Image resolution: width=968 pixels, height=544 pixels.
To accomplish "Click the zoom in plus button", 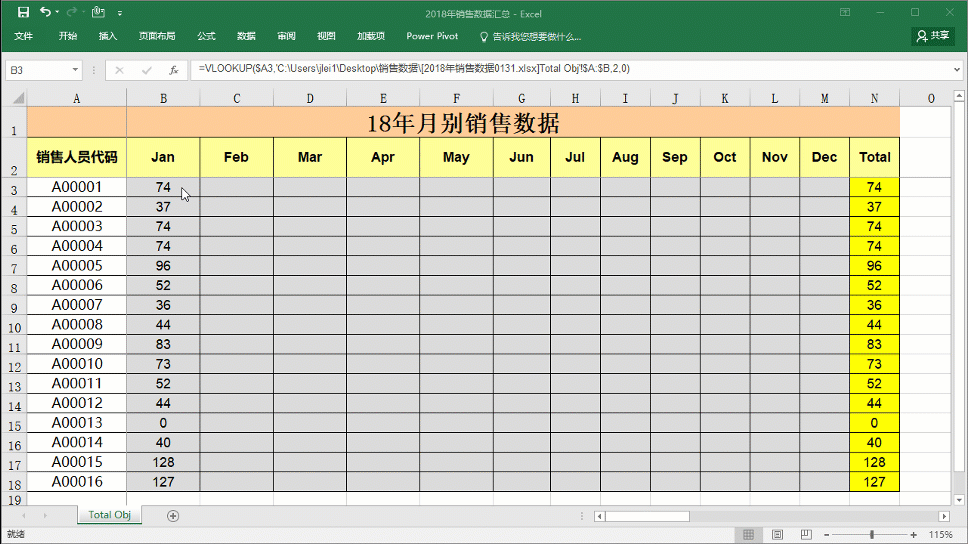I will tap(914, 535).
